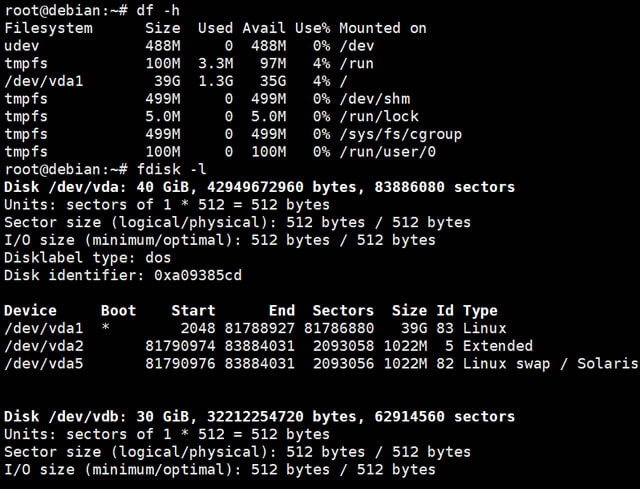This screenshot has width=640, height=489.
Task: Click the /sys/fs/cgroup mount path
Action: [401, 134]
